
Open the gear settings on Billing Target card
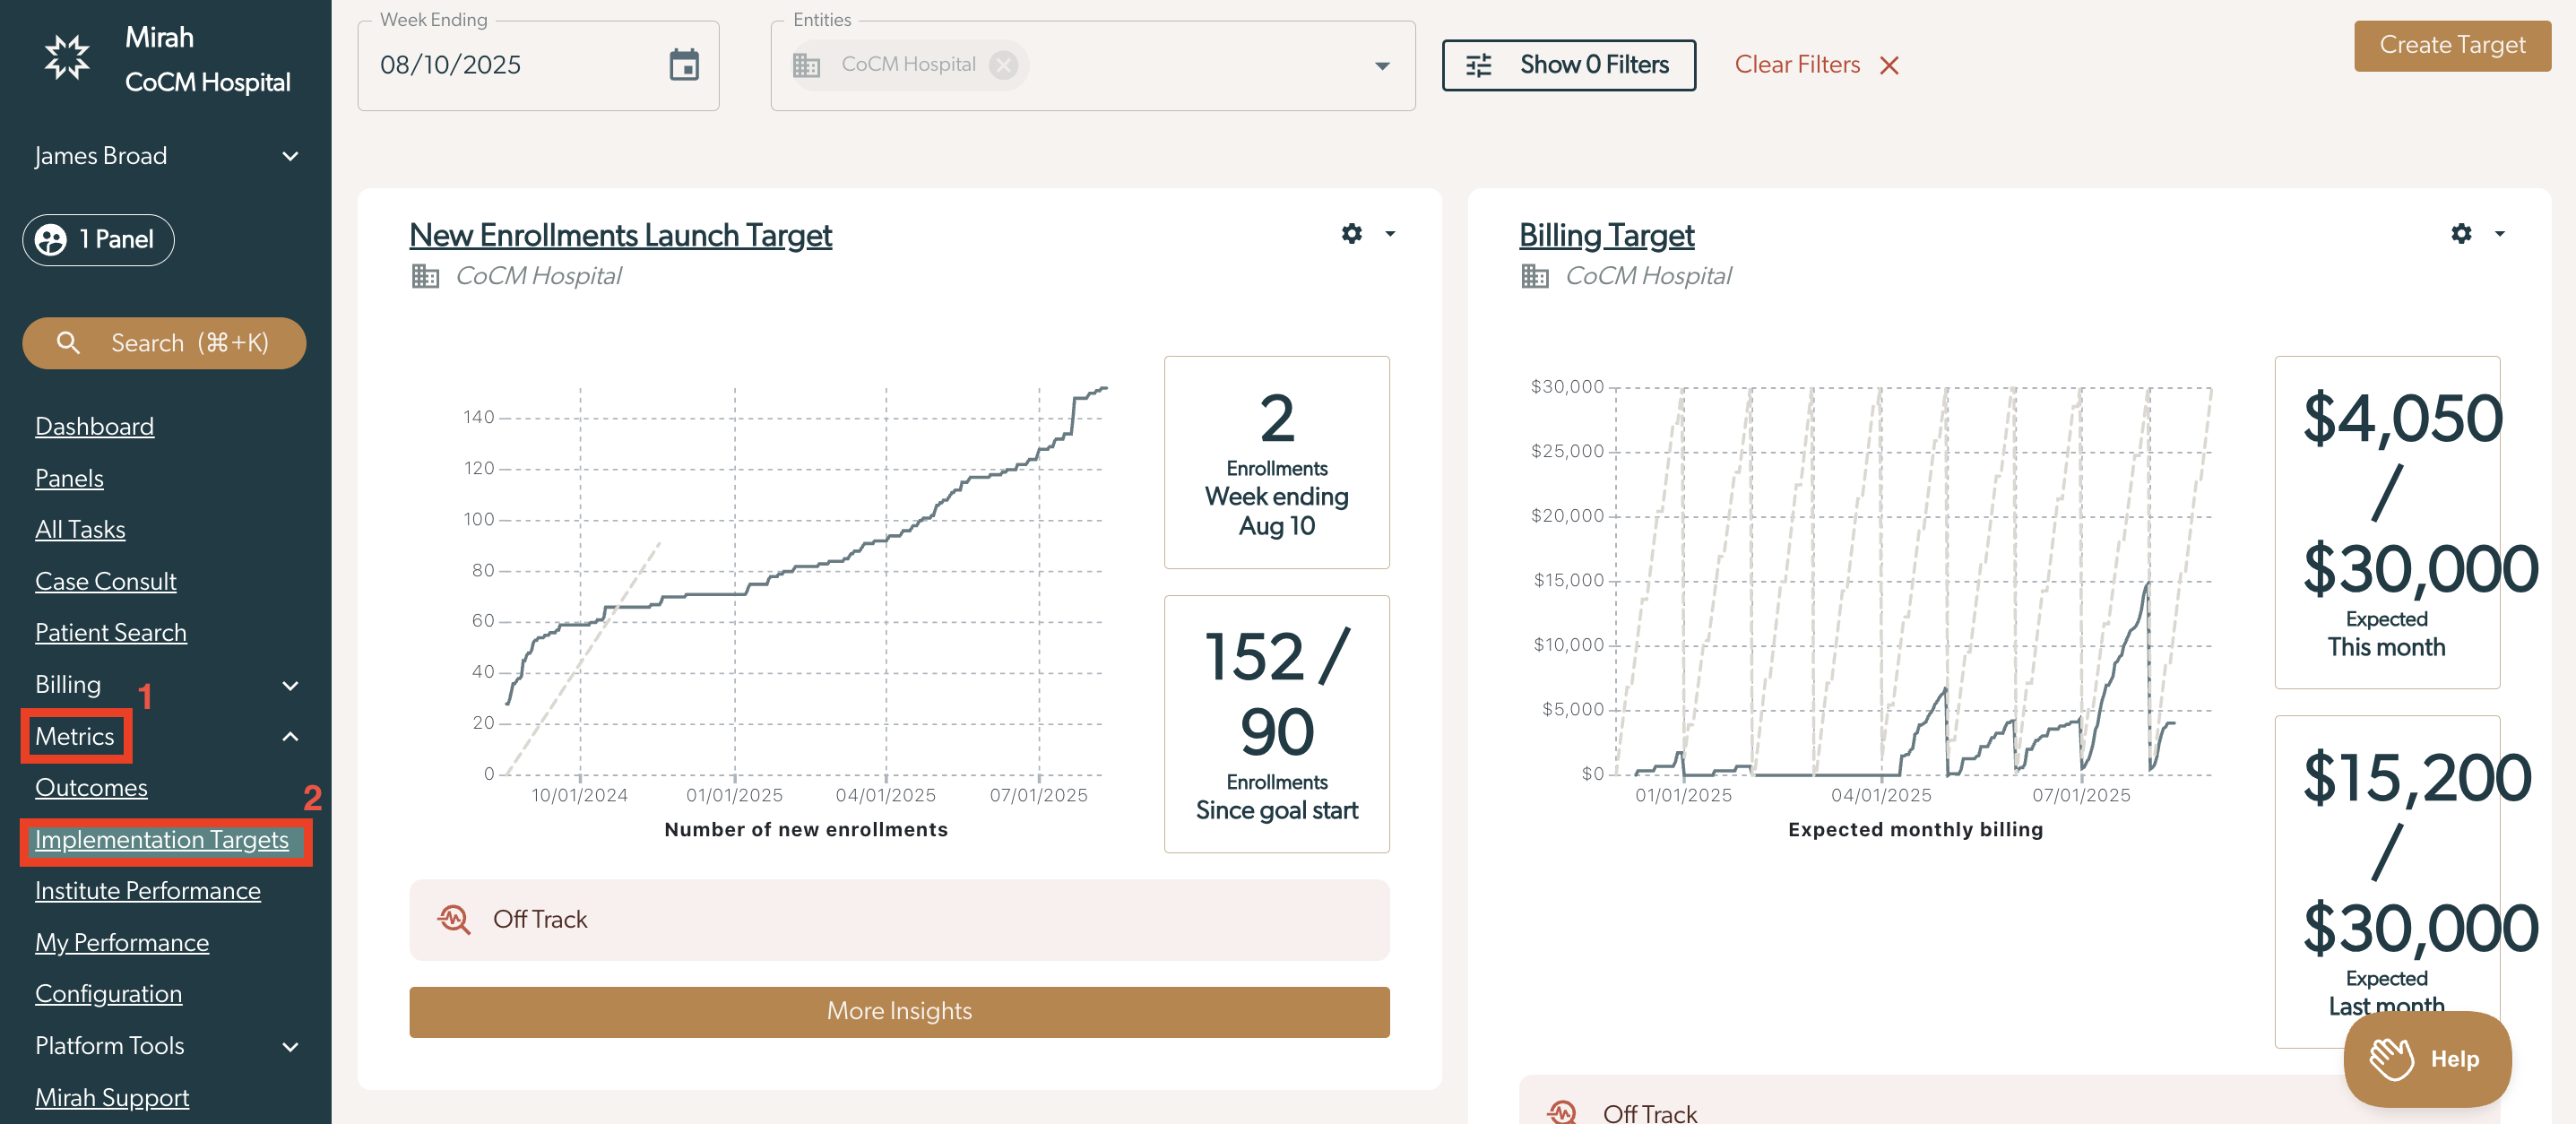(x=2461, y=233)
